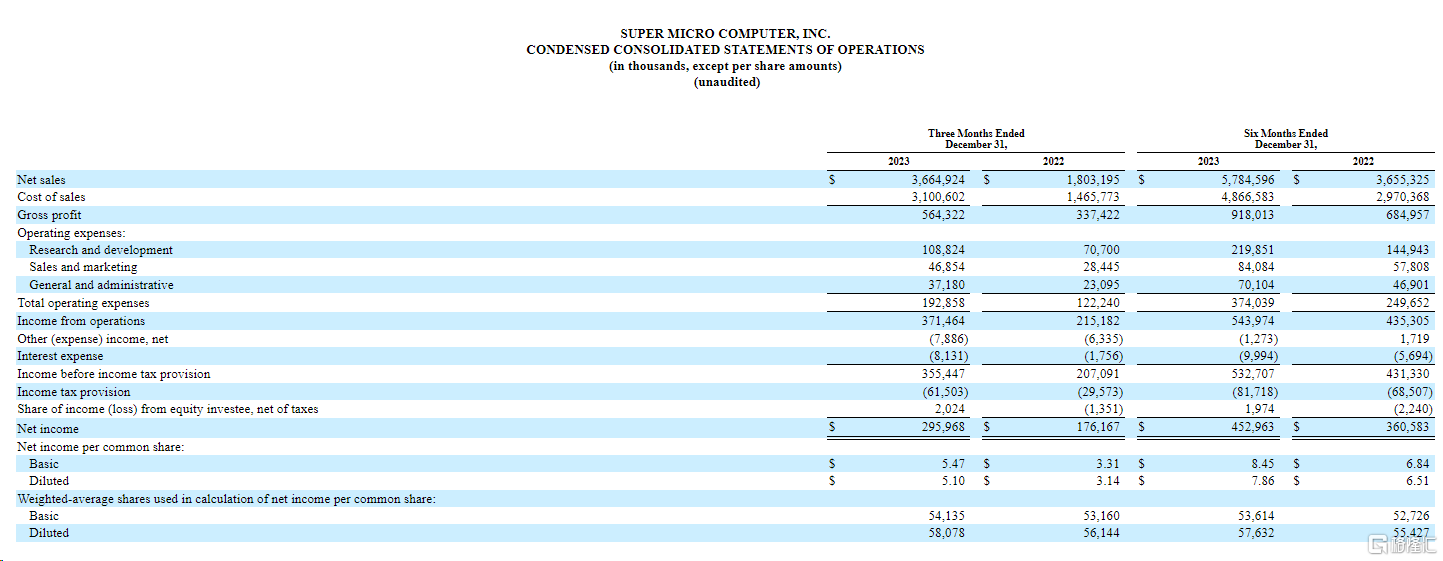Click net income value 360,583
This screenshot has width=1443, height=561.
click(1408, 429)
